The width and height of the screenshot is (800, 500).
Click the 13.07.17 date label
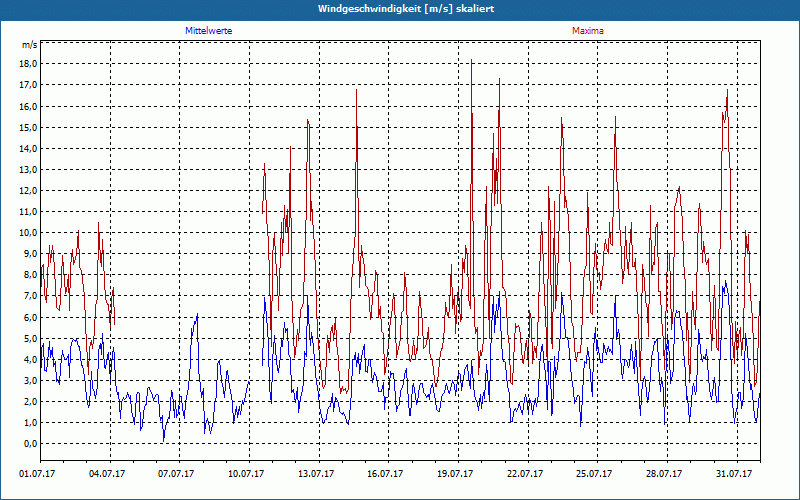pyautogui.click(x=316, y=474)
